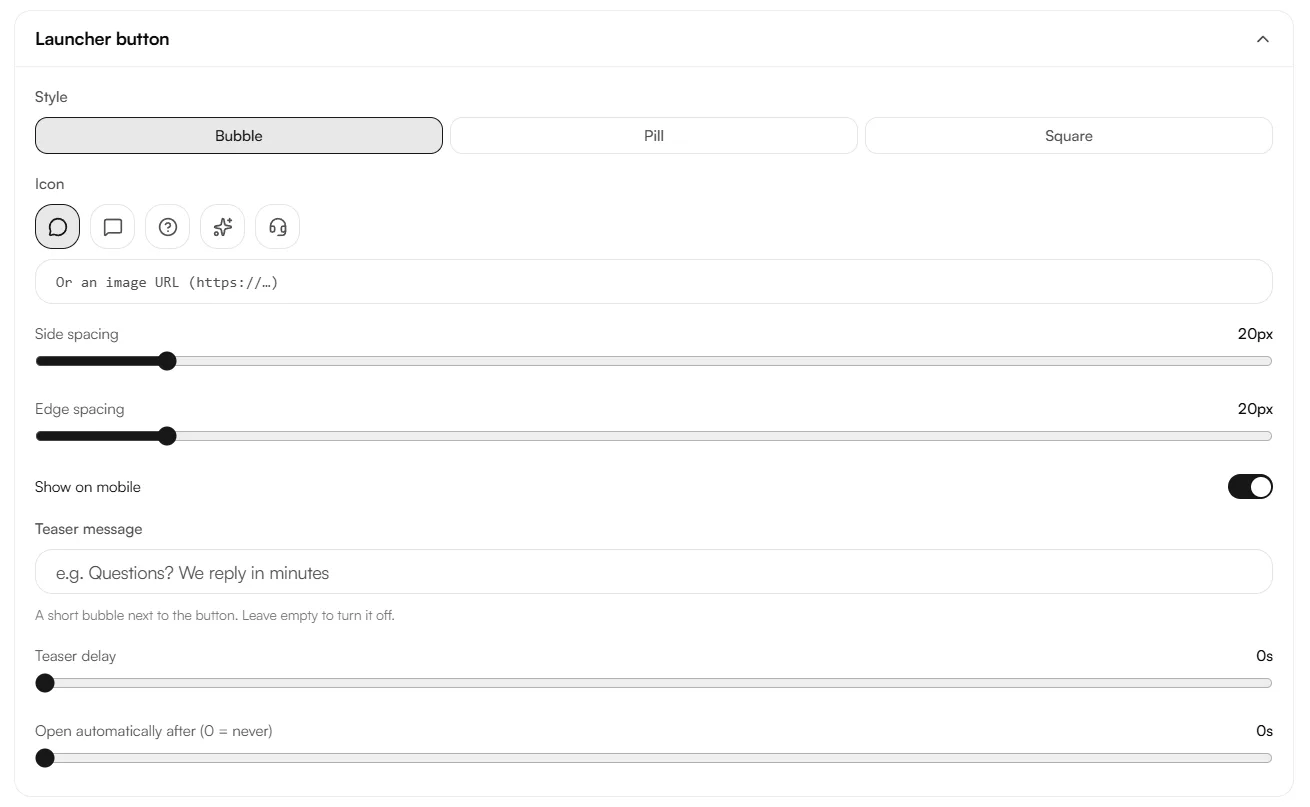Click the Edge spacing label
This screenshot has width=1310, height=807.
click(80, 409)
